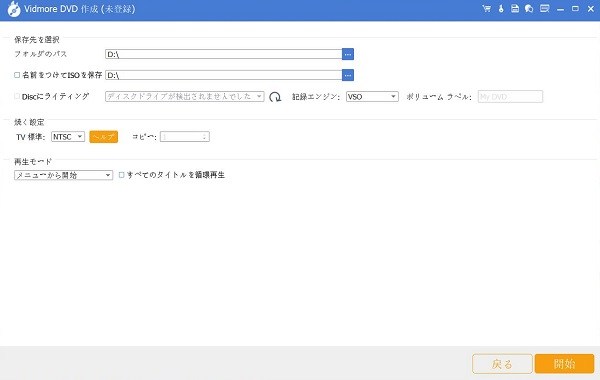Maximize the Vidmore DVD window

[x=575, y=9]
